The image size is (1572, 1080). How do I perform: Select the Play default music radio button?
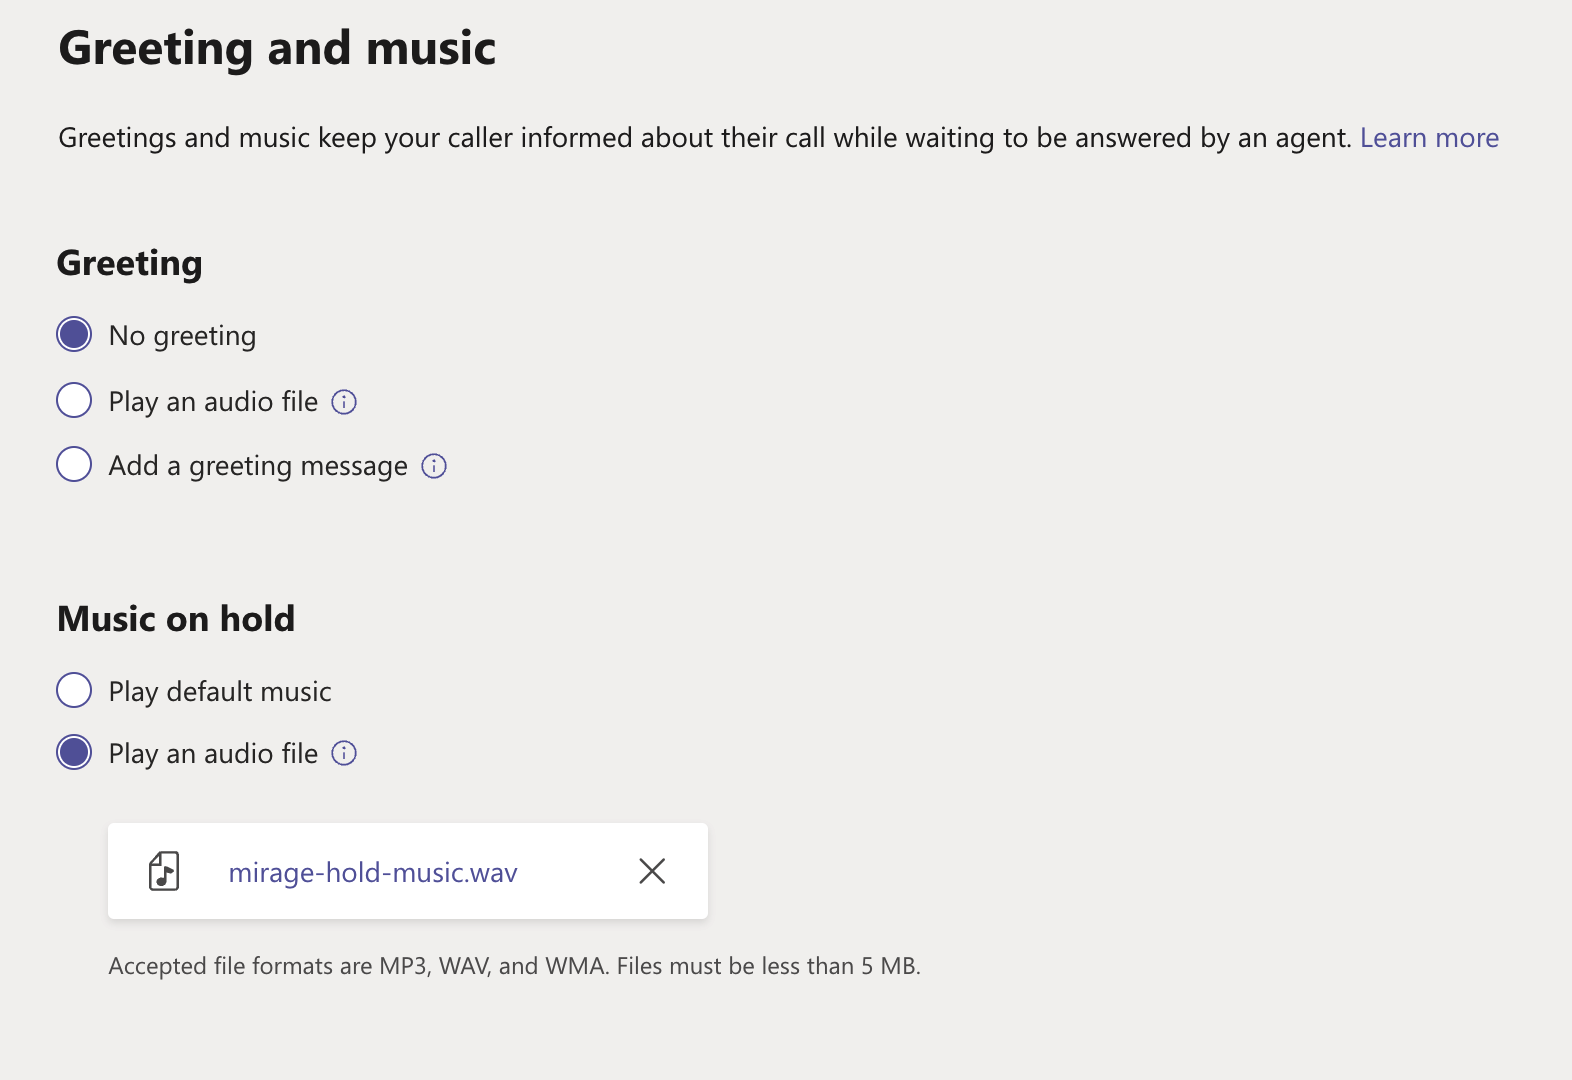tap(74, 690)
